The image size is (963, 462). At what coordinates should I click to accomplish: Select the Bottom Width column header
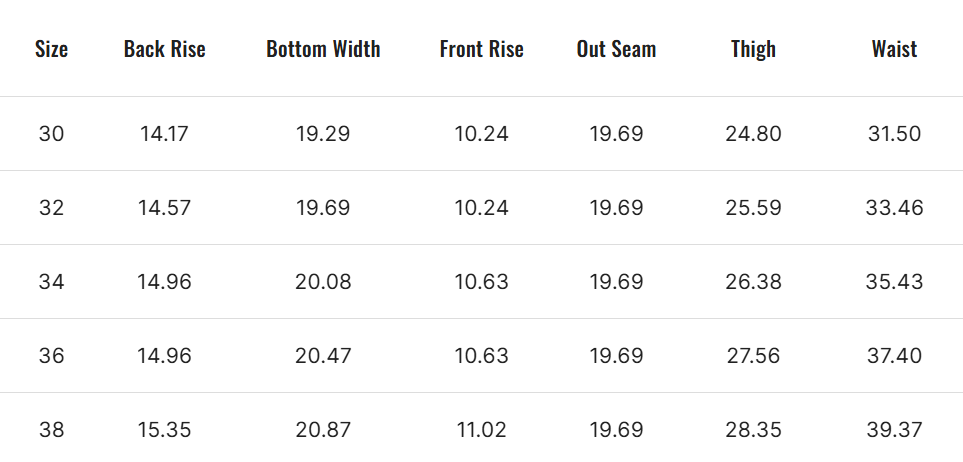[x=323, y=49]
